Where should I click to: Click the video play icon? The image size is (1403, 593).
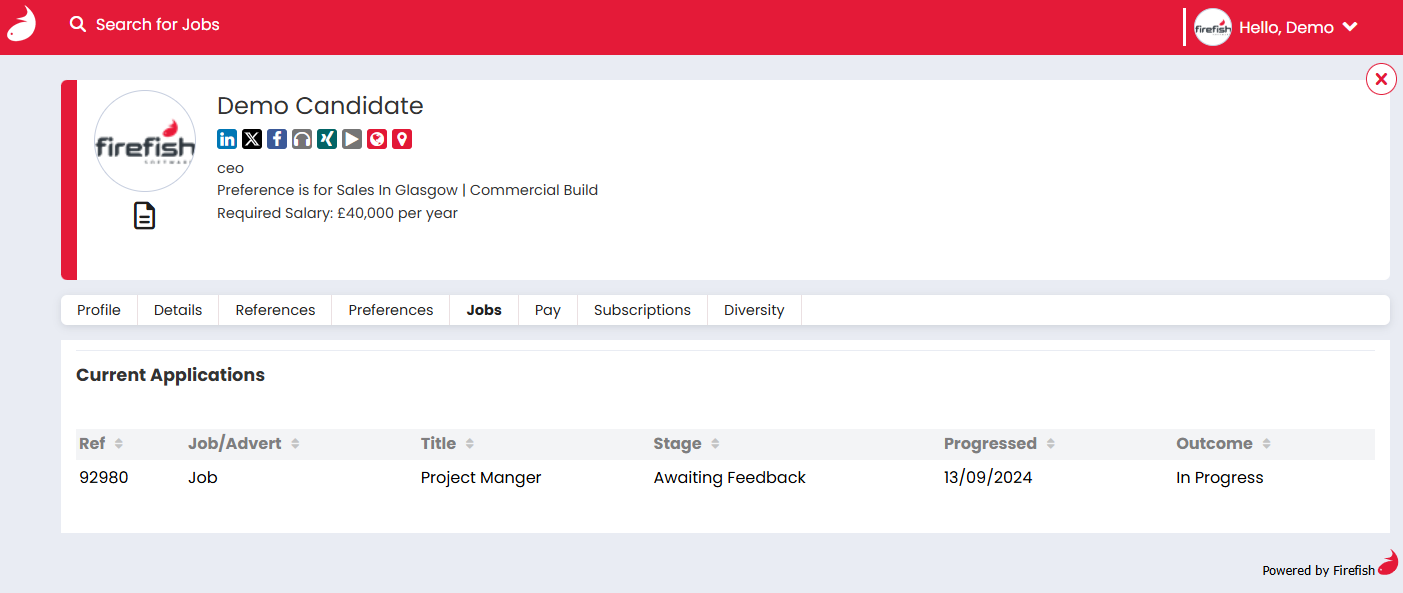point(352,139)
